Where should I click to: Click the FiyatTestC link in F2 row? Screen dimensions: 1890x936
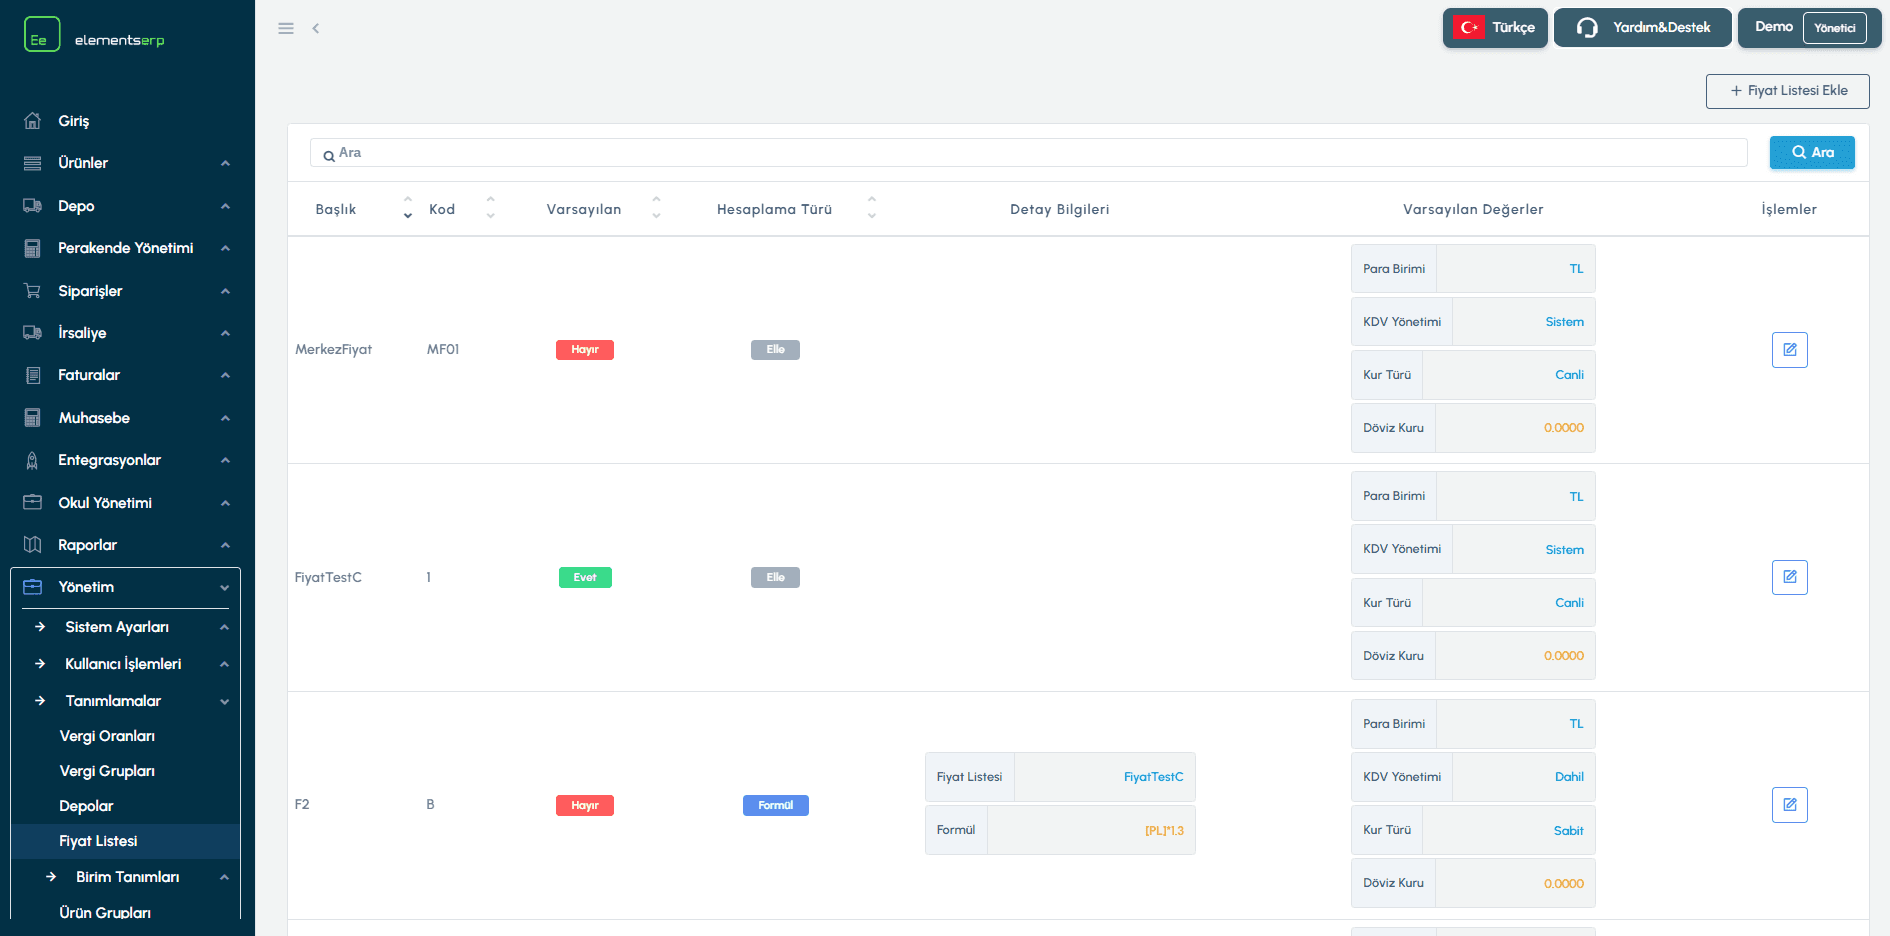(1153, 777)
